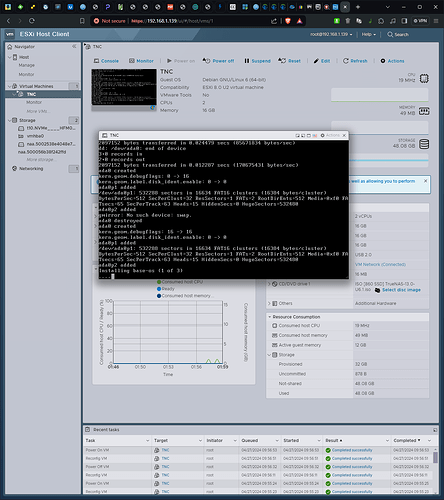The width and height of the screenshot is (444, 500).
Task: Click the Monitor toolbar button
Action: tap(141, 61)
